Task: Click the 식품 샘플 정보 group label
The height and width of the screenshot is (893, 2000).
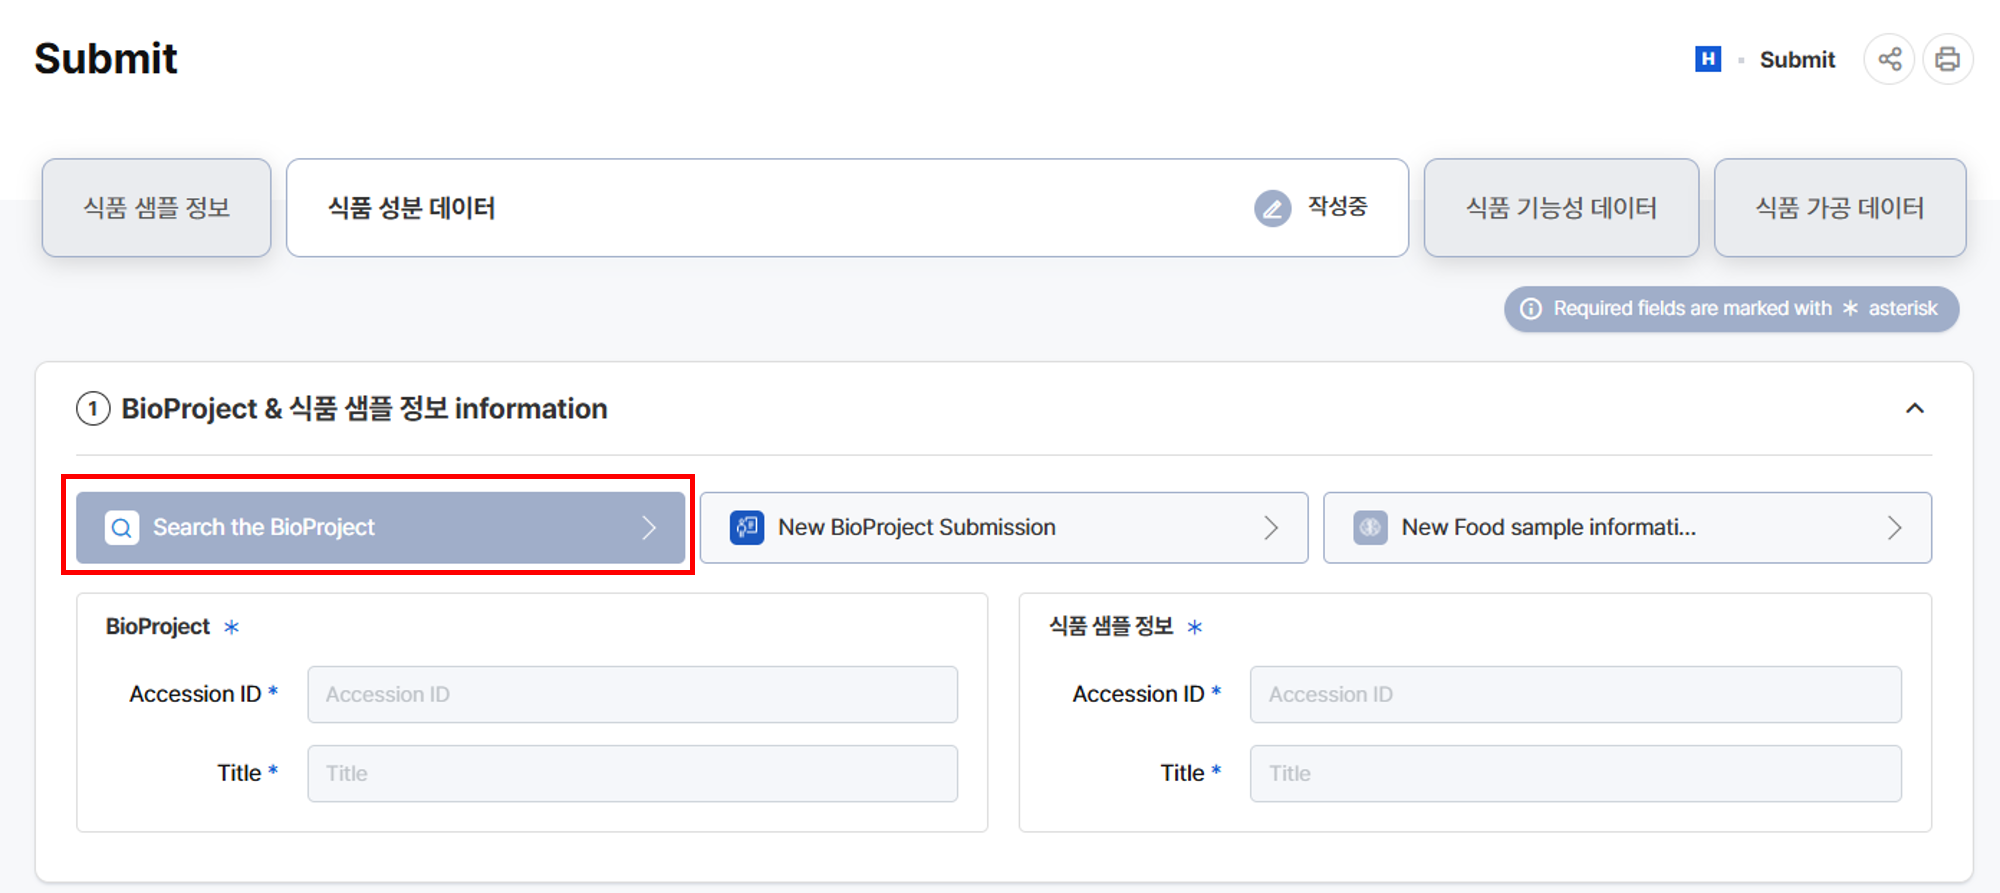Action: (1110, 626)
